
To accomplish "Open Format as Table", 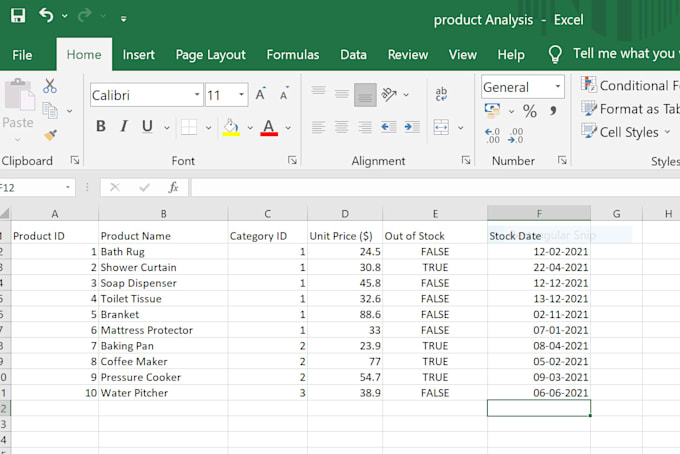I will 630,108.
